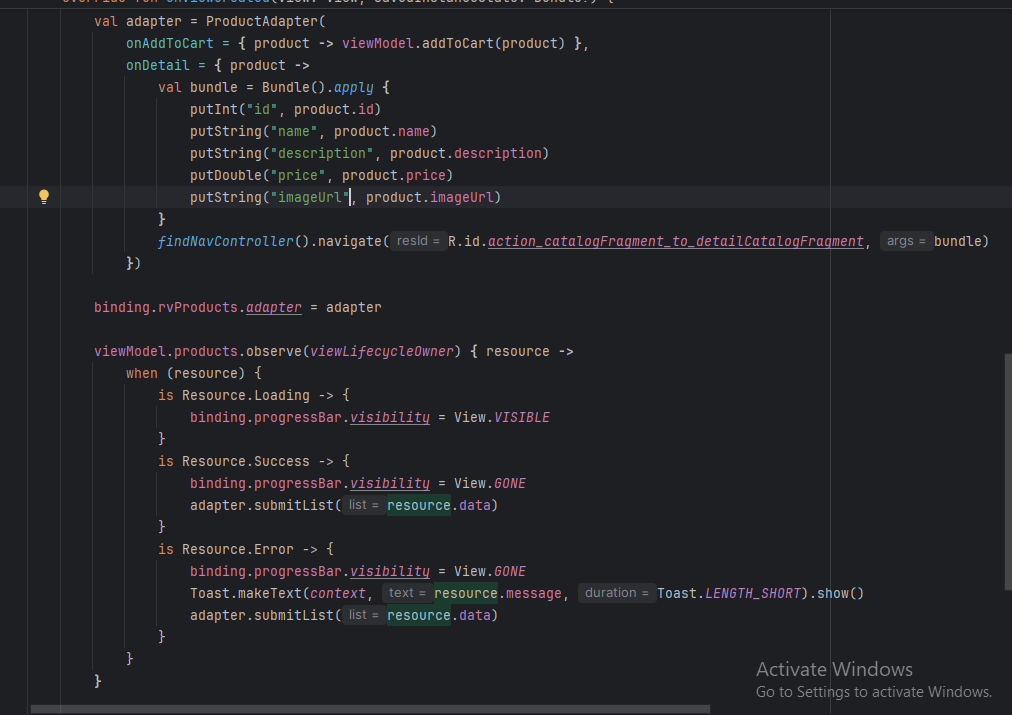Click the onAddToCart parameter name
Screen dimensions: 1012x715
170,43
